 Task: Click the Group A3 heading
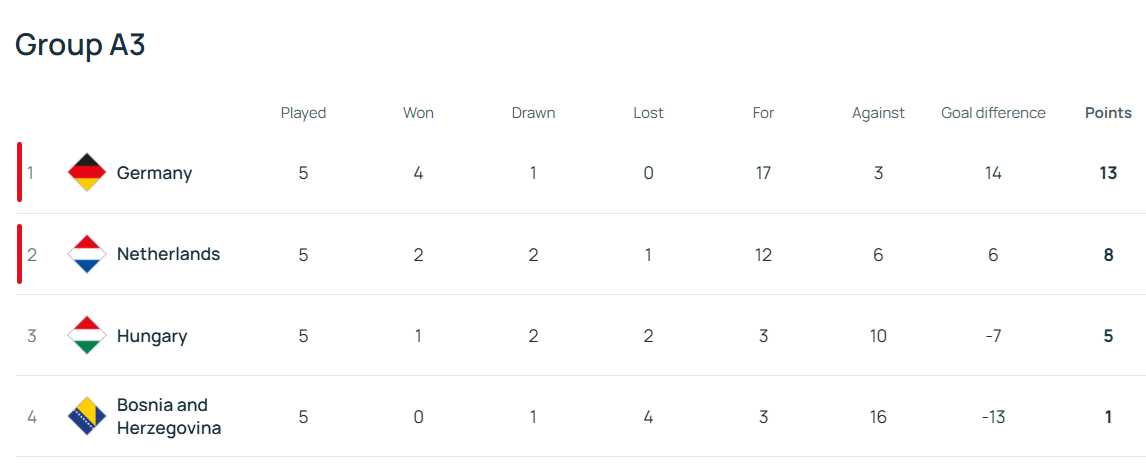click(80, 45)
